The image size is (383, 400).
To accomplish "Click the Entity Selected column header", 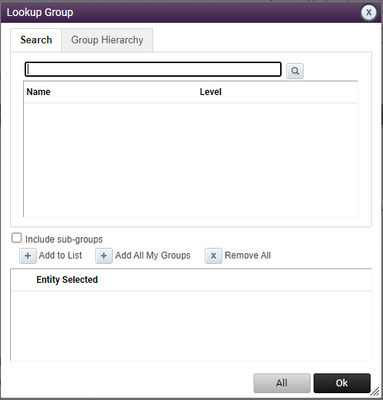I will click(67, 280).
